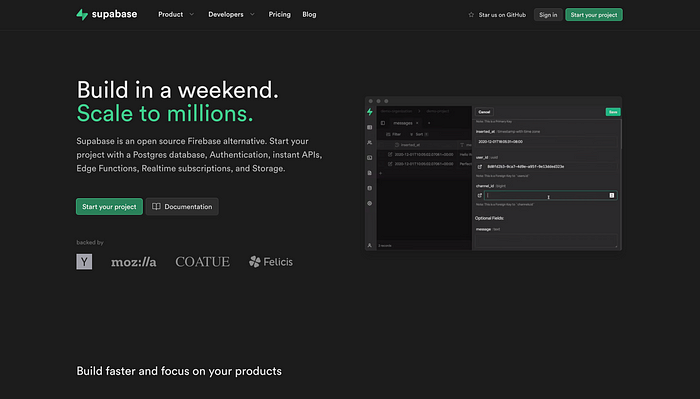This screenshot has height=399, width=700.
Task: Open the Blog from navigation
Action: [309, 14]
